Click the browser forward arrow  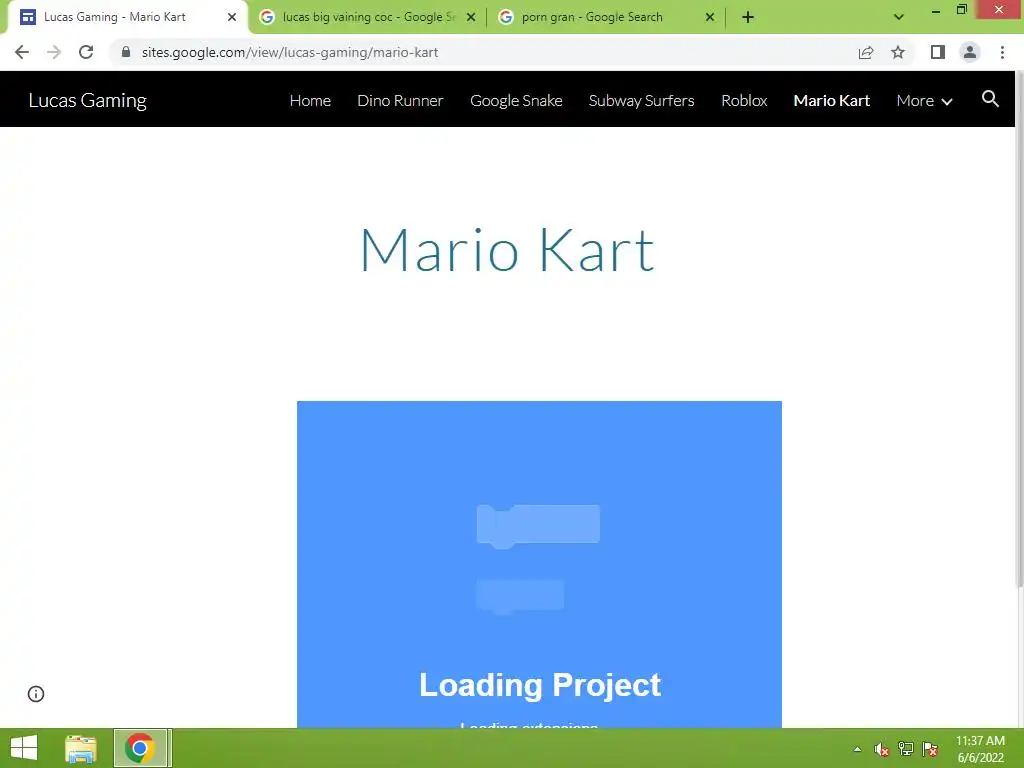click(54, 52)
